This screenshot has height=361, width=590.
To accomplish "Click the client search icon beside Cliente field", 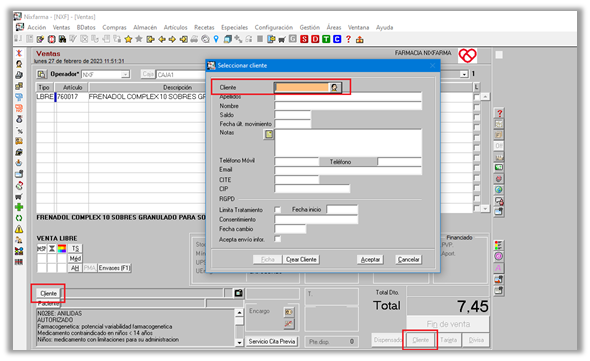I will point(334,87).
